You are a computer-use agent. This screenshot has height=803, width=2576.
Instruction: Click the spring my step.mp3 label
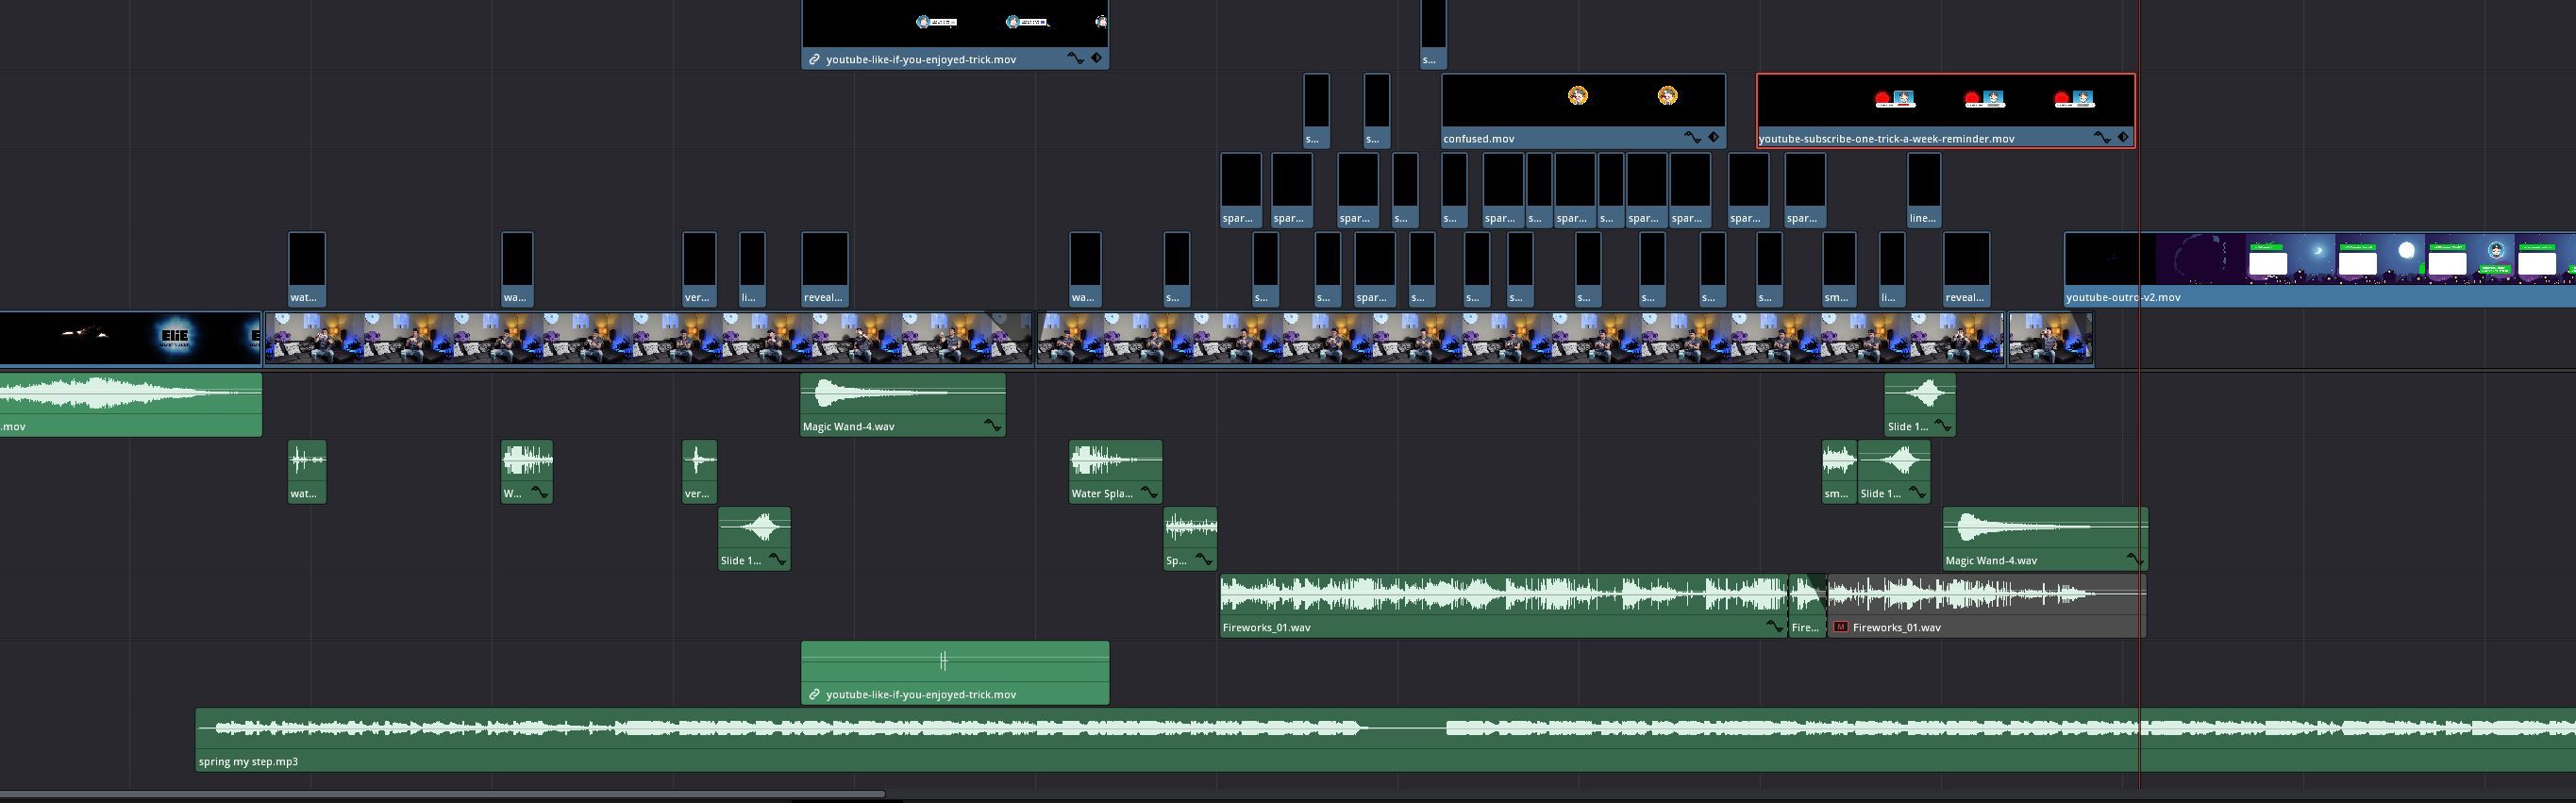[248, 761]
